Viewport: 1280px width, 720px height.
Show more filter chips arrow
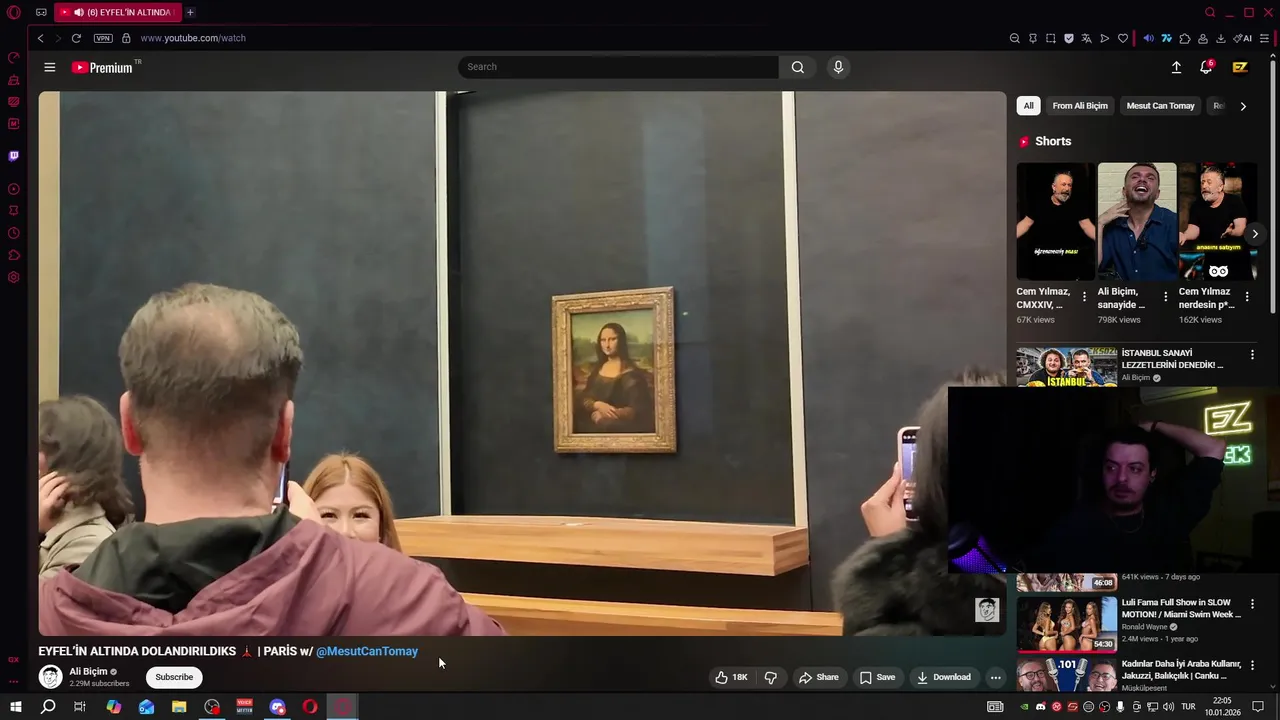click(1243, 106)
